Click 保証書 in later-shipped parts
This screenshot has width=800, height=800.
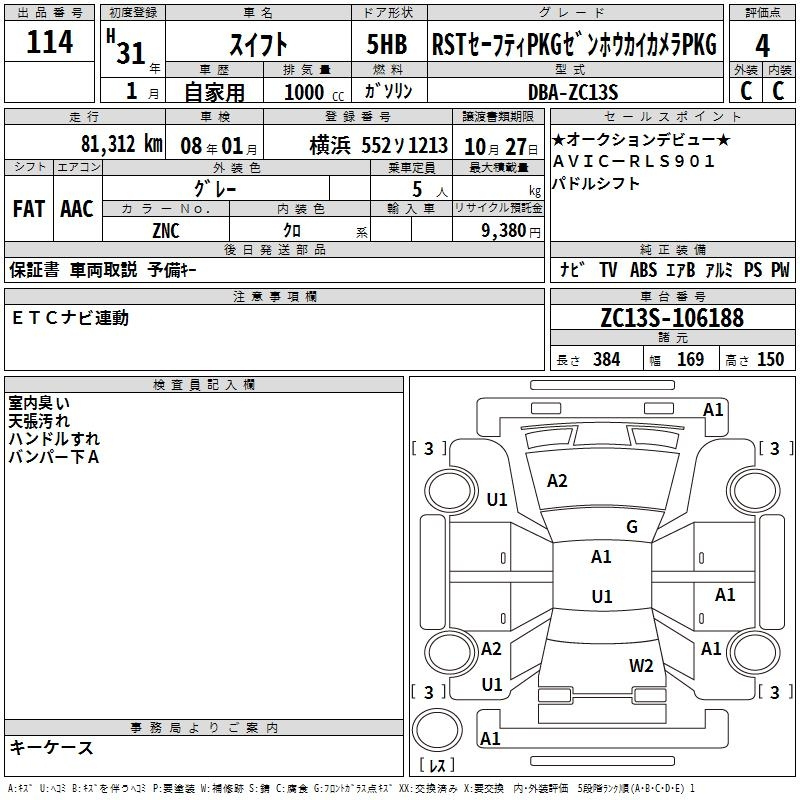34,269
